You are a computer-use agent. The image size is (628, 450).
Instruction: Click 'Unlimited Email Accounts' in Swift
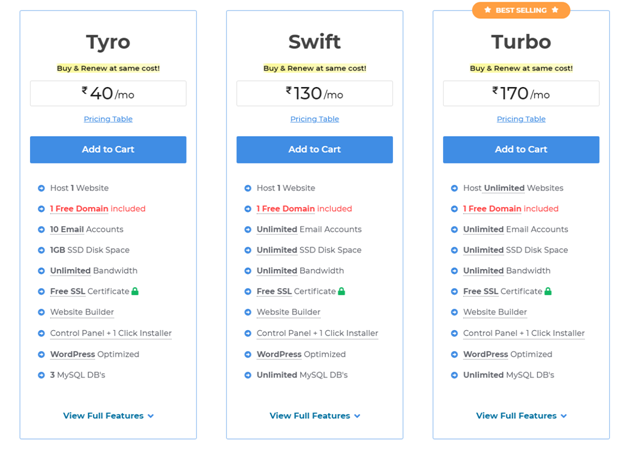tap(309, 229)
